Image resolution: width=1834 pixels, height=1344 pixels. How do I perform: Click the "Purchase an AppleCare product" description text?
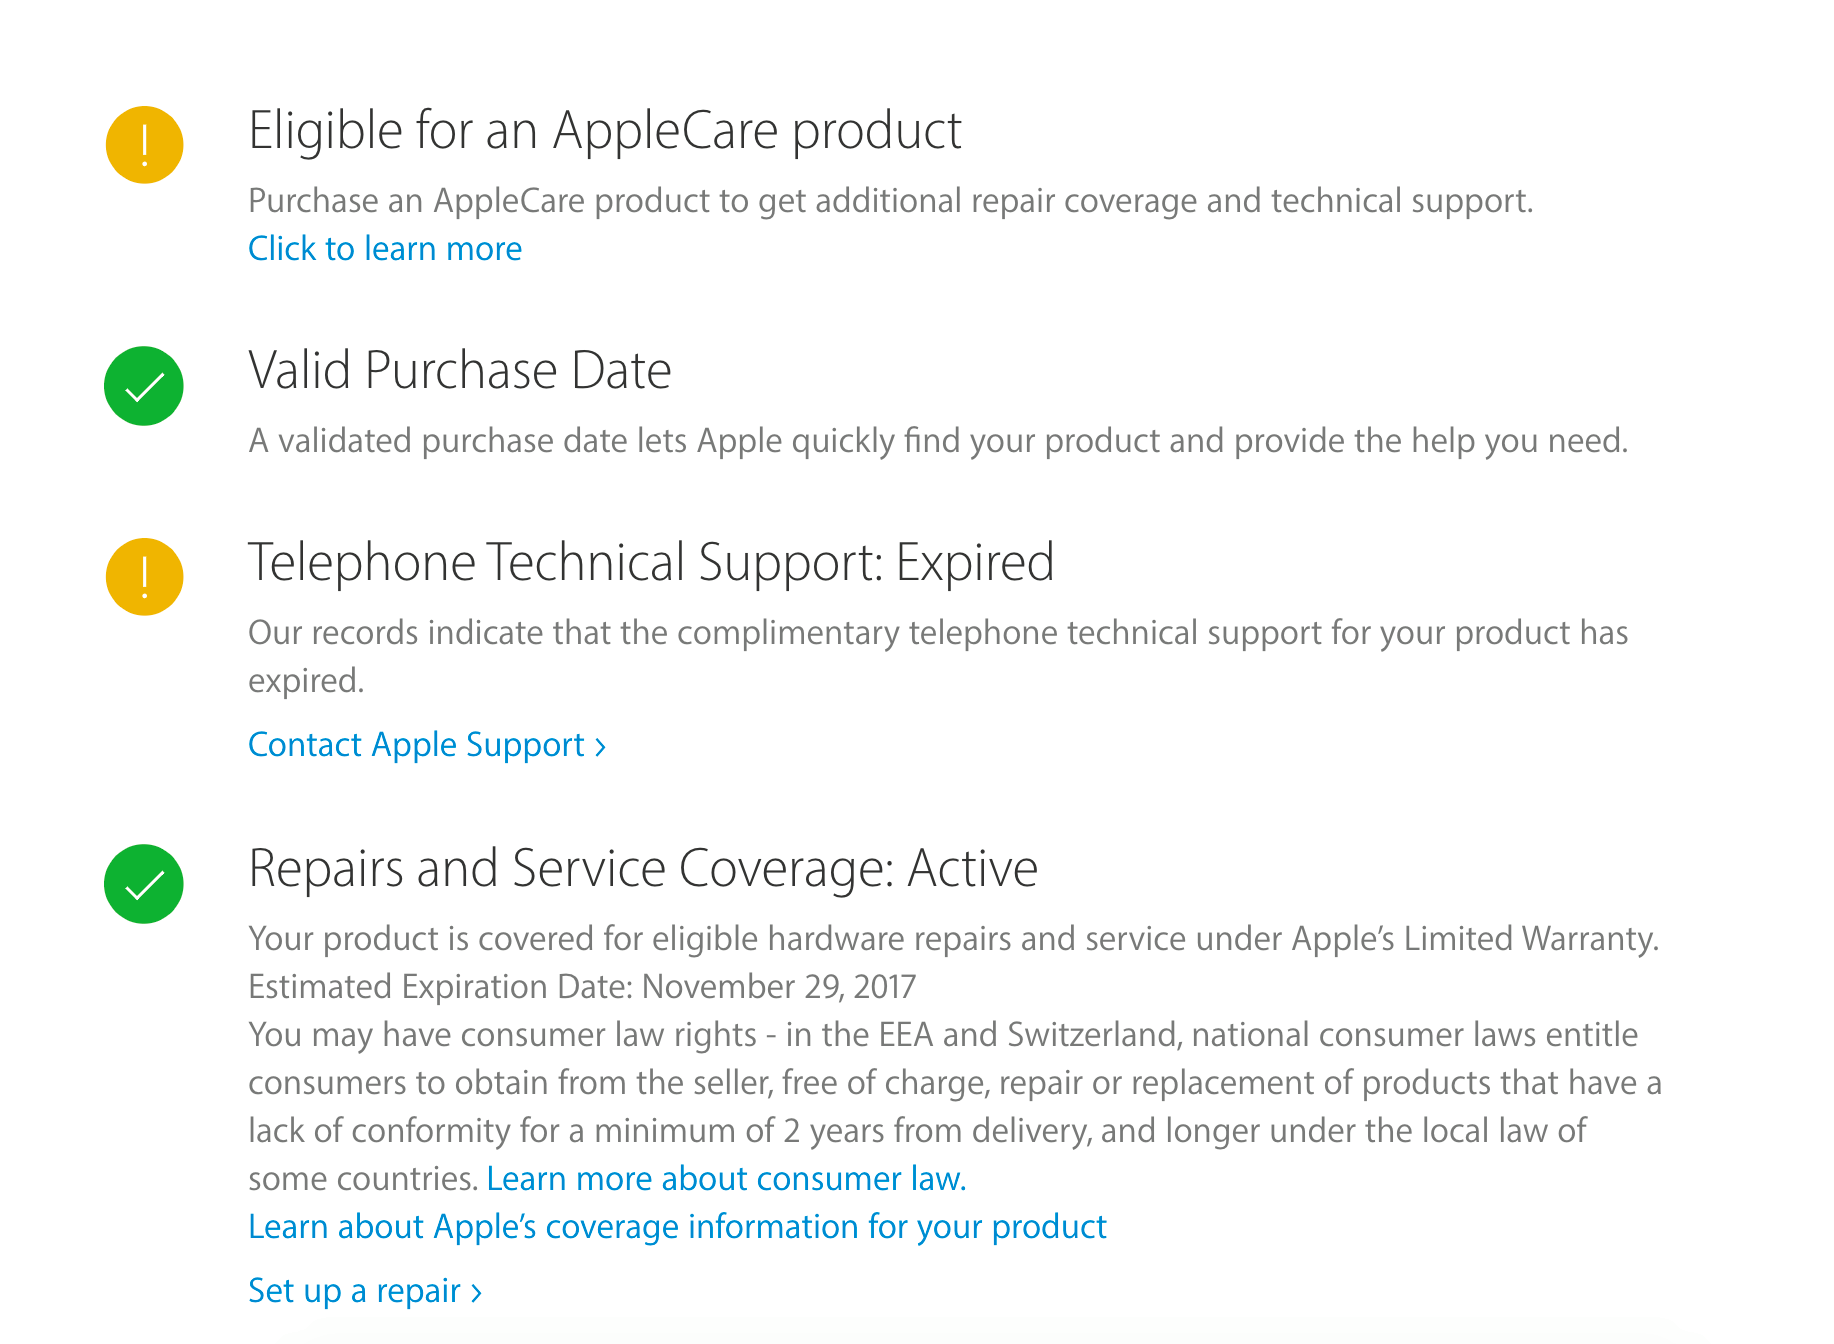point(890,201)
